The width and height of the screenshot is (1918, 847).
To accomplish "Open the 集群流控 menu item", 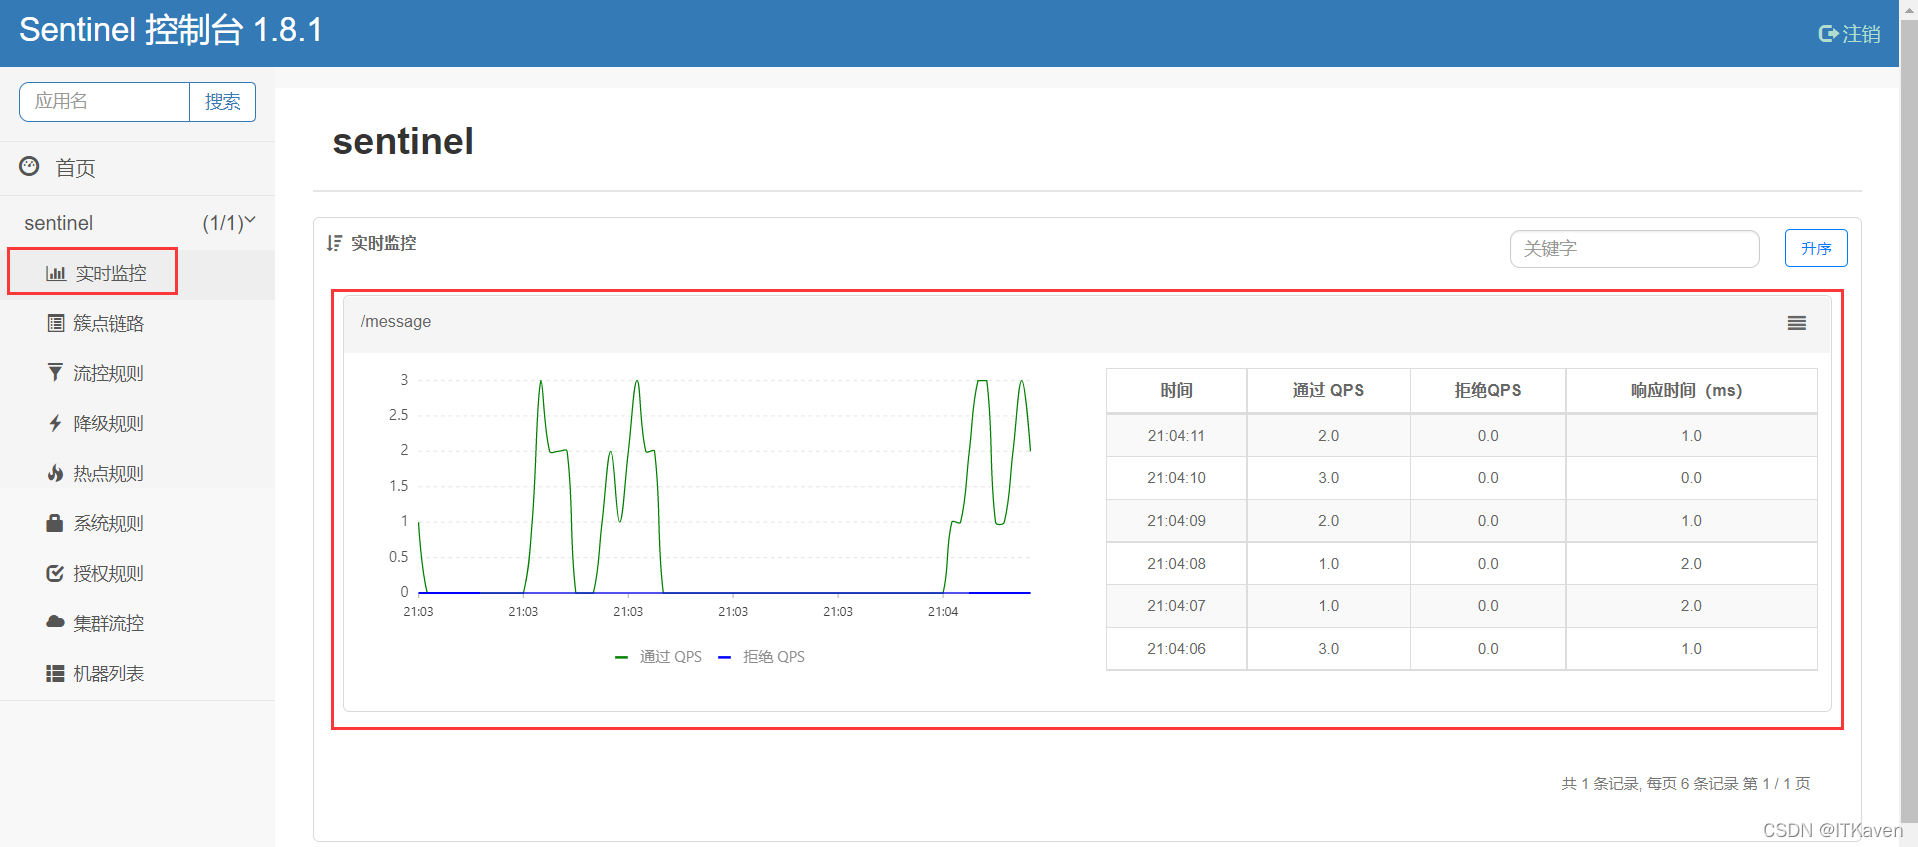I will coord(138,623).
